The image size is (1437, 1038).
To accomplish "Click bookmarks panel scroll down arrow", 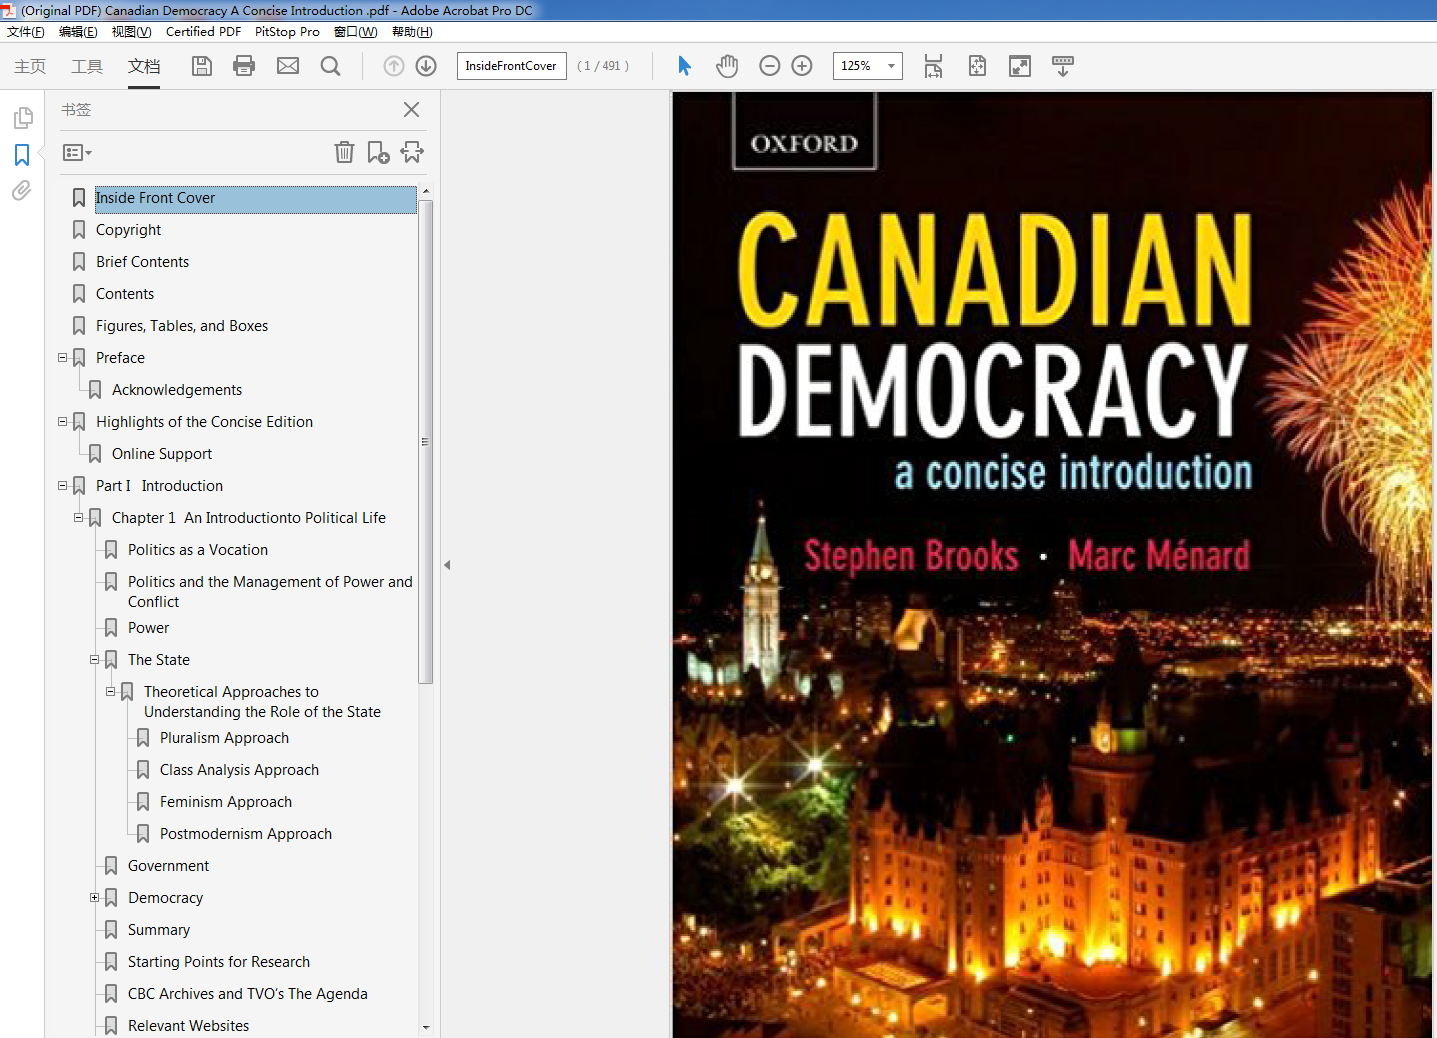I will coord(426,1027).
